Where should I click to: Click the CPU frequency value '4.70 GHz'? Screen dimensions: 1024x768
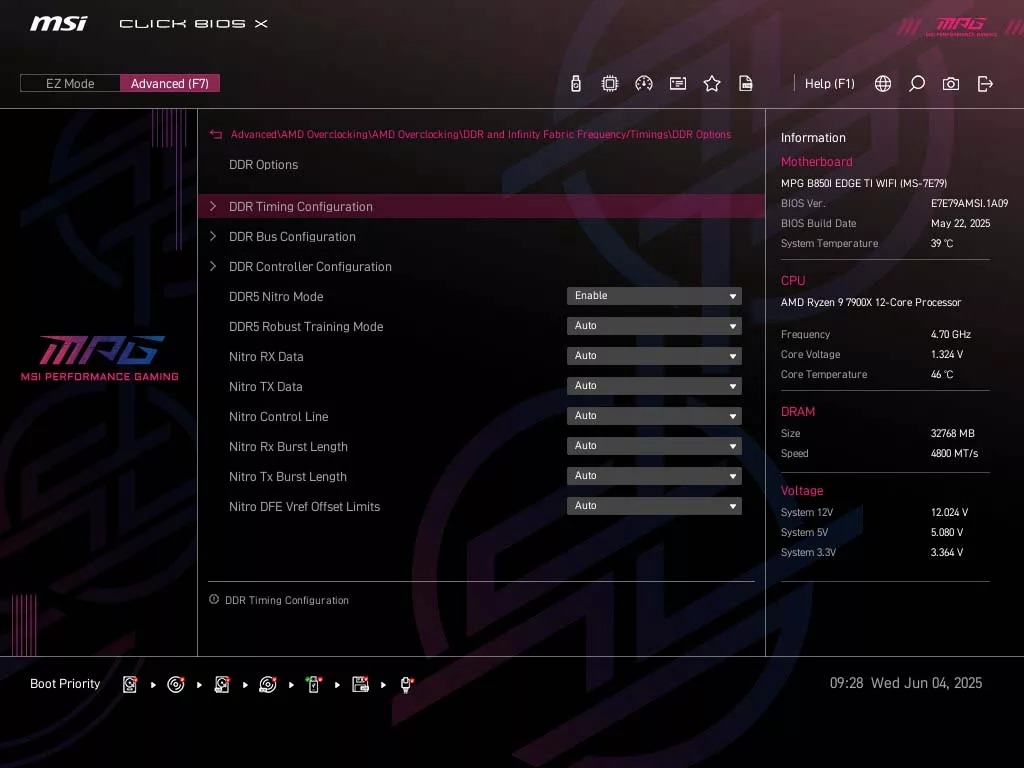(951, 334)
